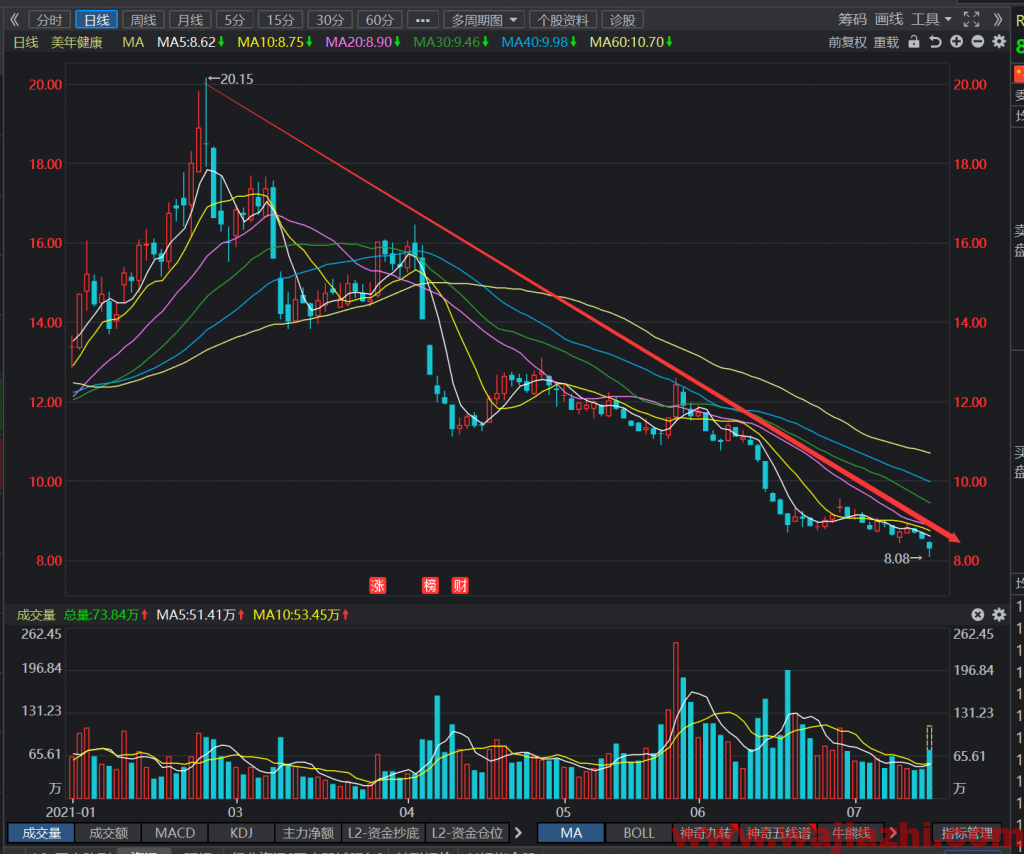Open 筹码 chip distribution

point(852,20)
